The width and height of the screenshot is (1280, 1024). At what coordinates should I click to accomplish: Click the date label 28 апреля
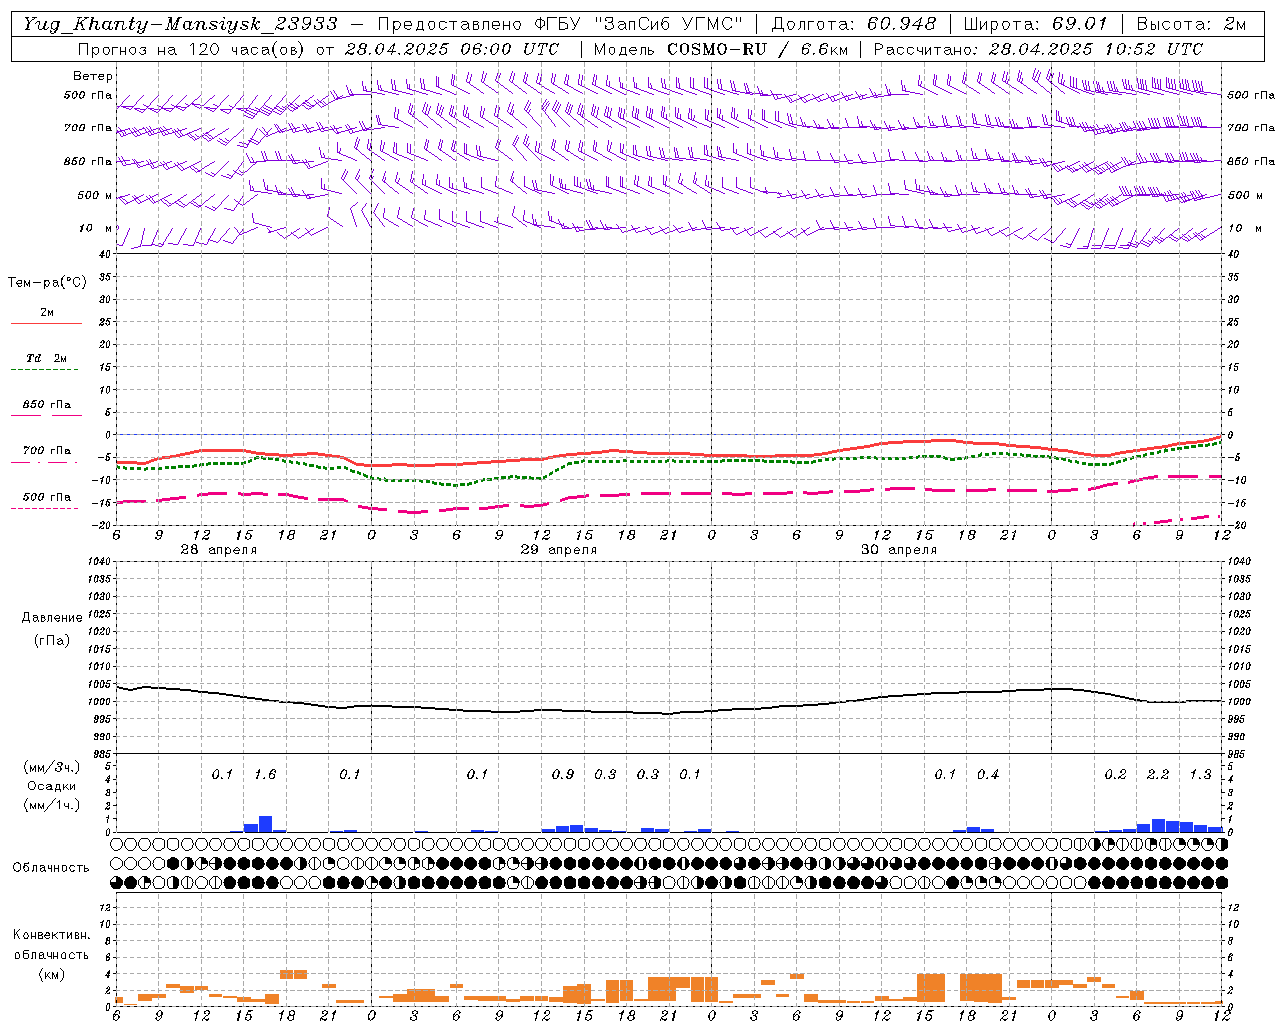tap(218, 550)
